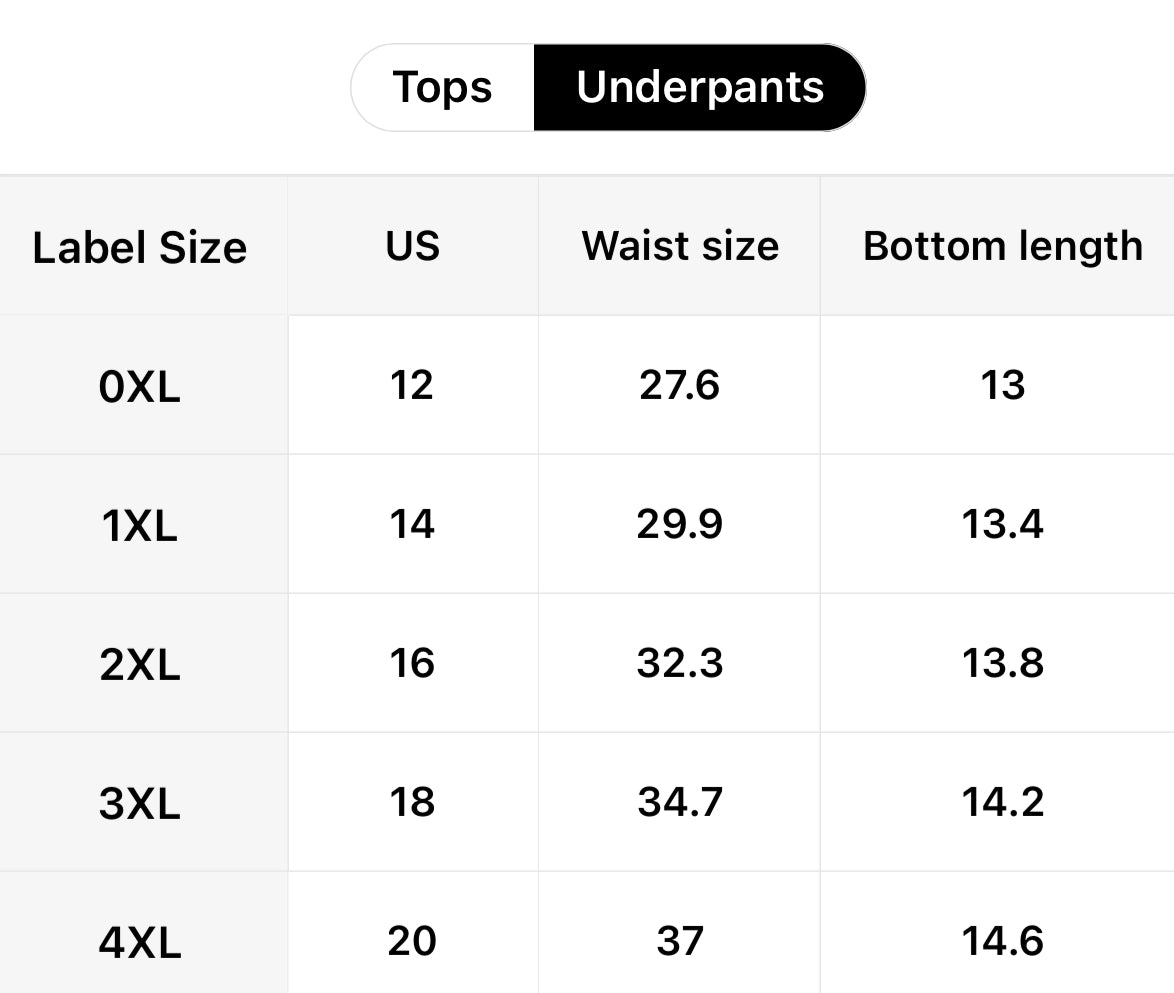This screenshot has width=1174, height=993.
Task: Select the Underpants tab
Action: pyautogui.click(x=700, y=88)
